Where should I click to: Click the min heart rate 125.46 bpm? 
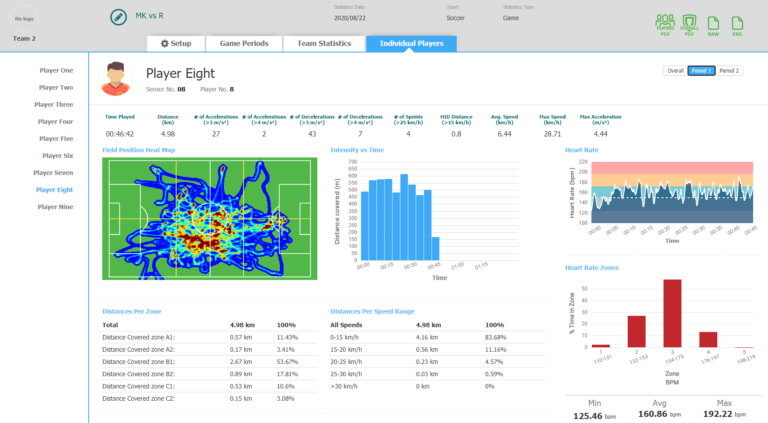[x=594, y=416]
